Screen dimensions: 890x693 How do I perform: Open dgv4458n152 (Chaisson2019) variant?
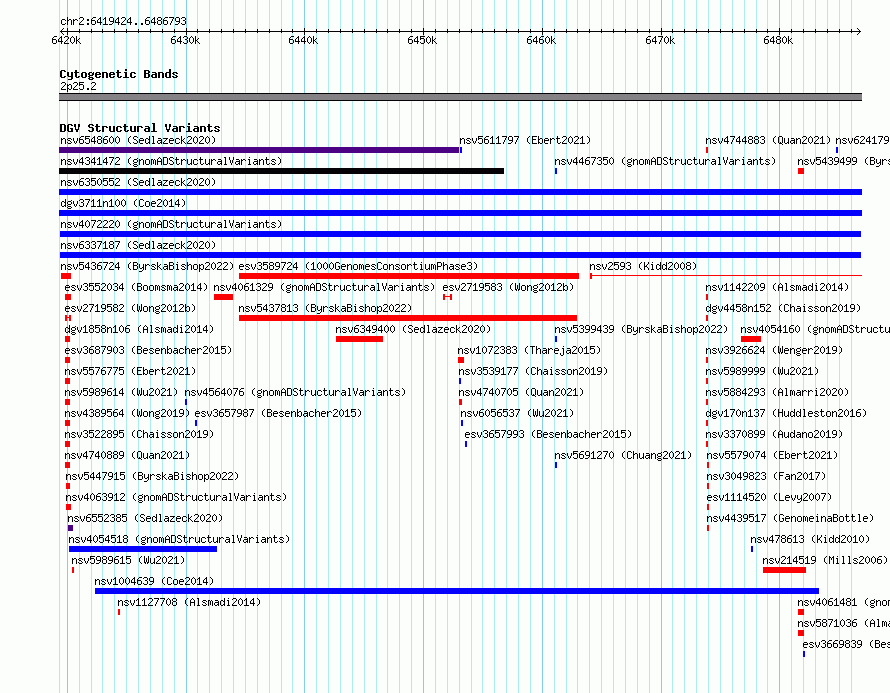pyautogui.click(x=783, y=308)
